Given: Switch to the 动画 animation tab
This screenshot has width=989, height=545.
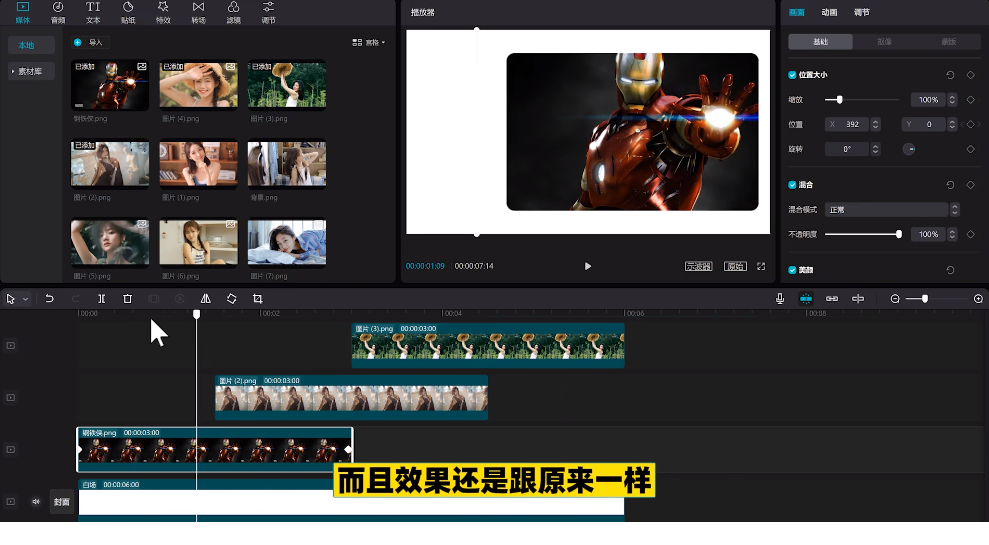Looking at the screenshot, I should coord(829,13).
